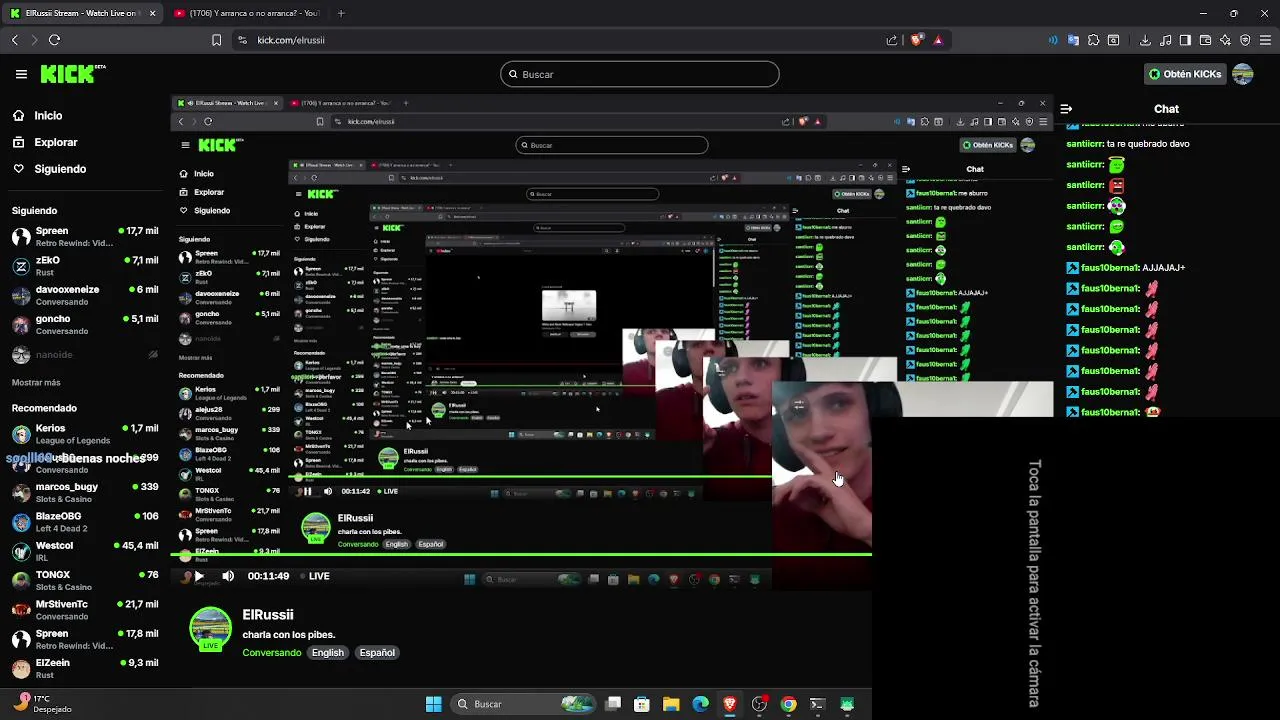Image resolution: width=1280 pixels, height=720 pixels.
Task: Open Westcol IRL channel
Action: click(x=85, y=551)
